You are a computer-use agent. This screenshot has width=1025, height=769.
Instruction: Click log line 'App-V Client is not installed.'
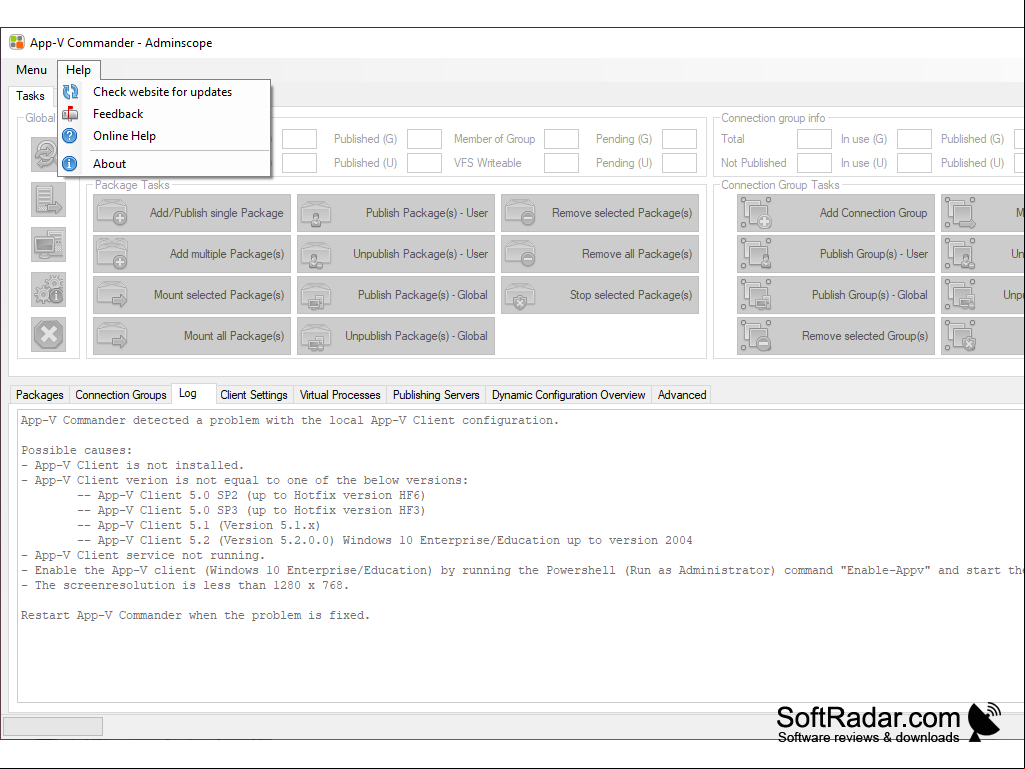pyautogui.click(x=133, y=466)
